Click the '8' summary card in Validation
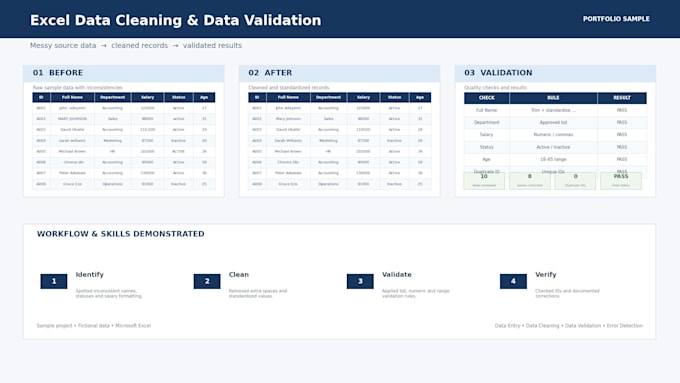 [530, 180]
